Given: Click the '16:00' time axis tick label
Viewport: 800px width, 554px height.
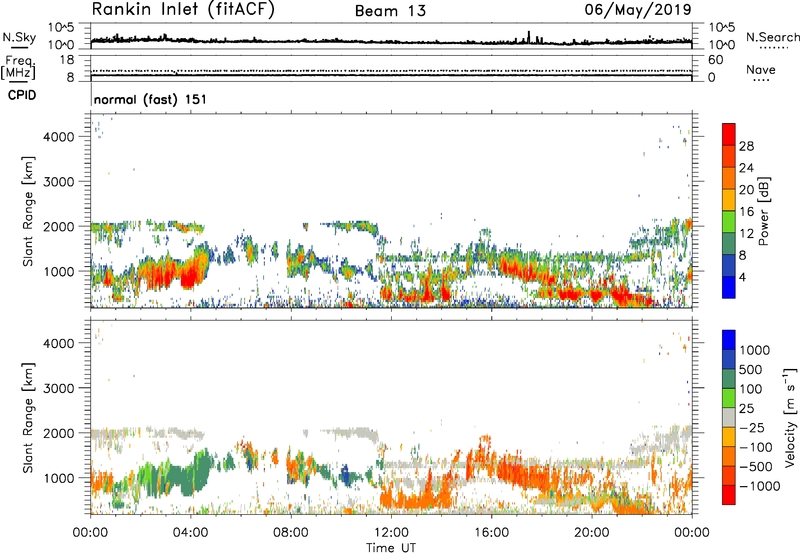Looking at the screenshot, I should 491,533.
